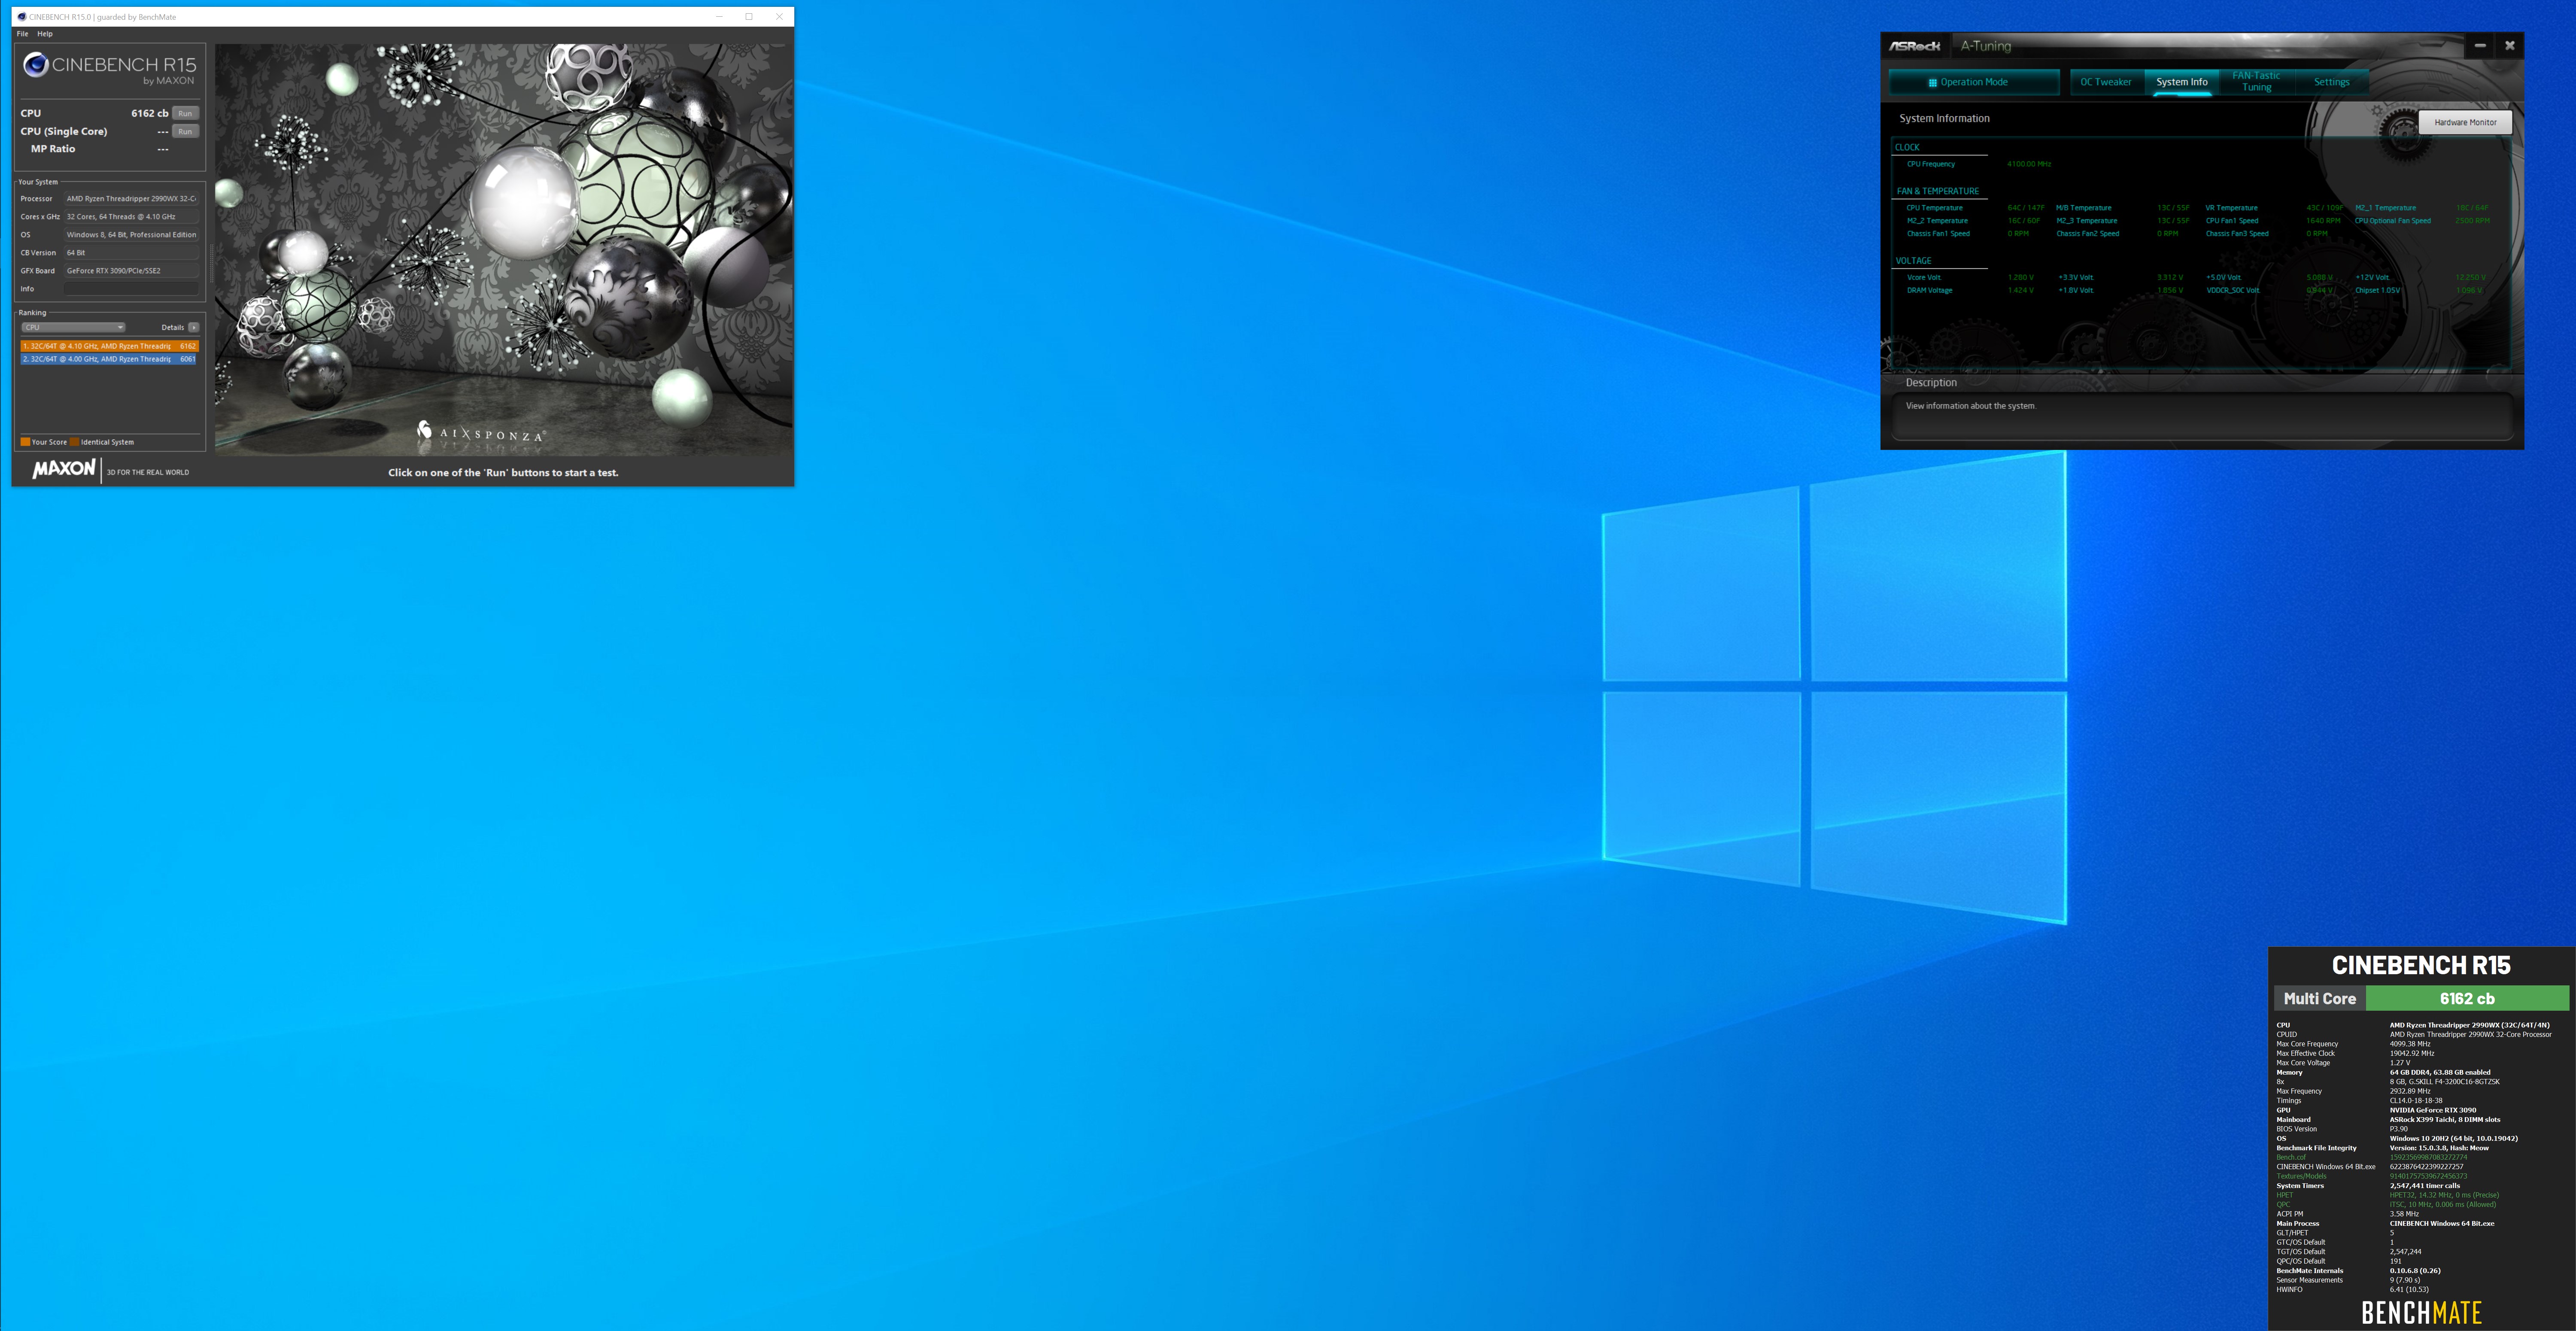
Task: Click the Vcore Volt 1.280 V value
Action: pyautogui.click(x=2020, y=277)
